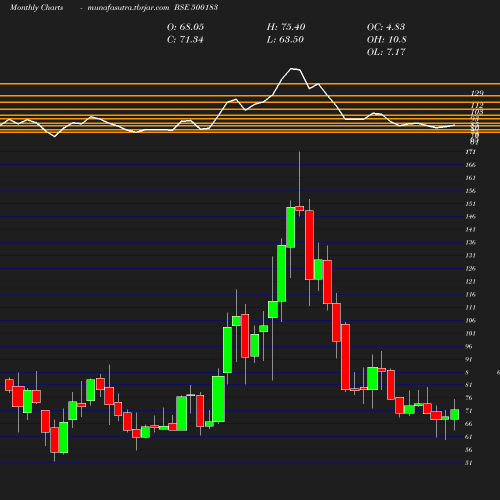Click the munafasutra.tbrjar.com site label
The height and width of the screenshot is (500, 500).
128,8
